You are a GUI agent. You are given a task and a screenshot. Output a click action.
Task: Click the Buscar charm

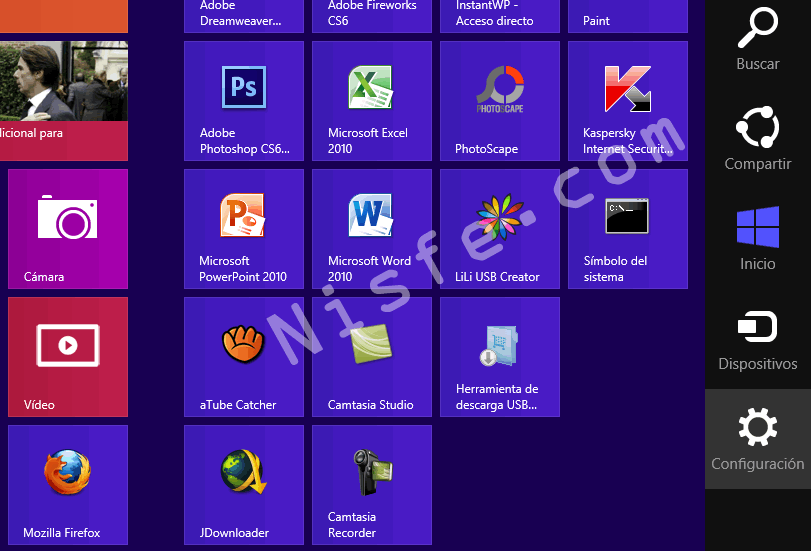coord(758,39)
